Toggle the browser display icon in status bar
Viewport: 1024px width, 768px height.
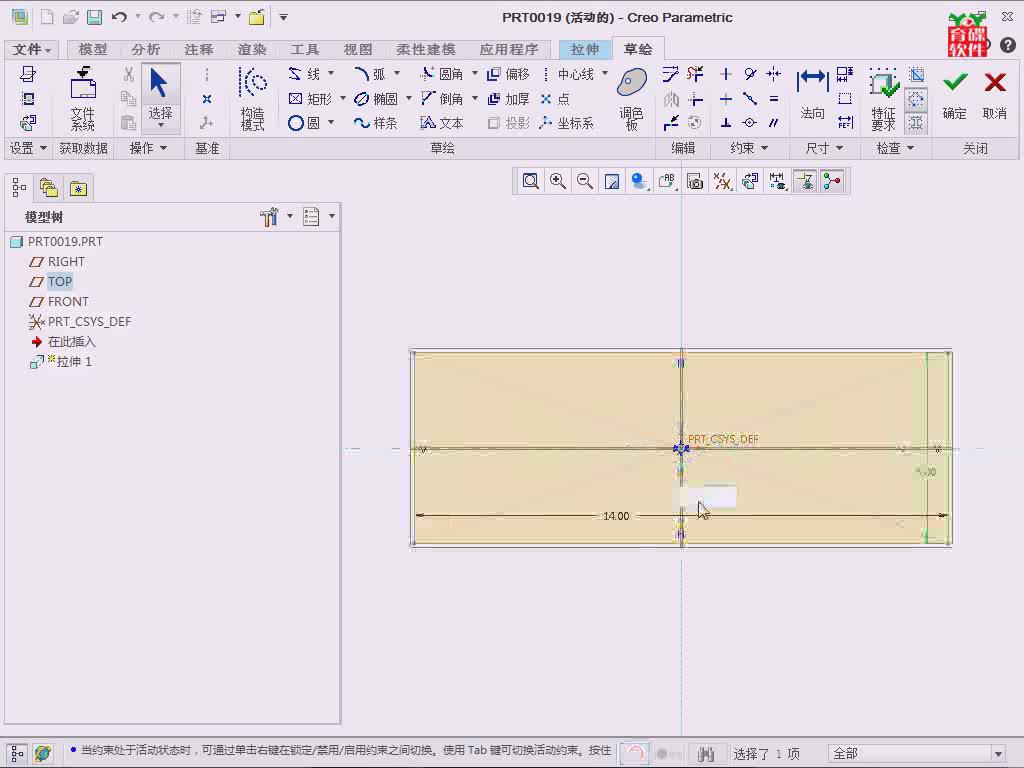click(43, 754)
